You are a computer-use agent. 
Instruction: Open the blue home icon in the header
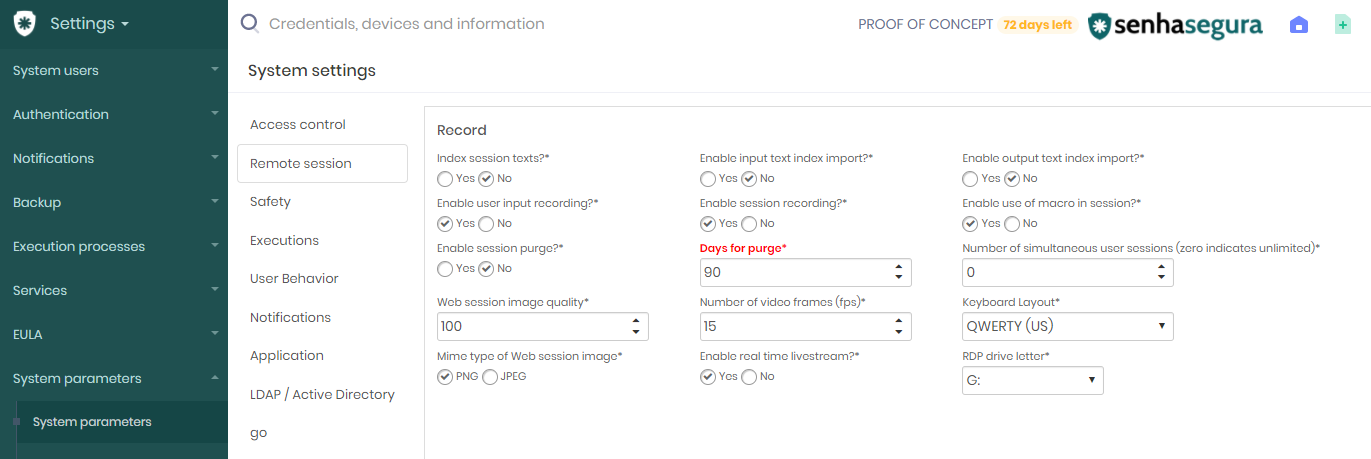click(1299, 24)
